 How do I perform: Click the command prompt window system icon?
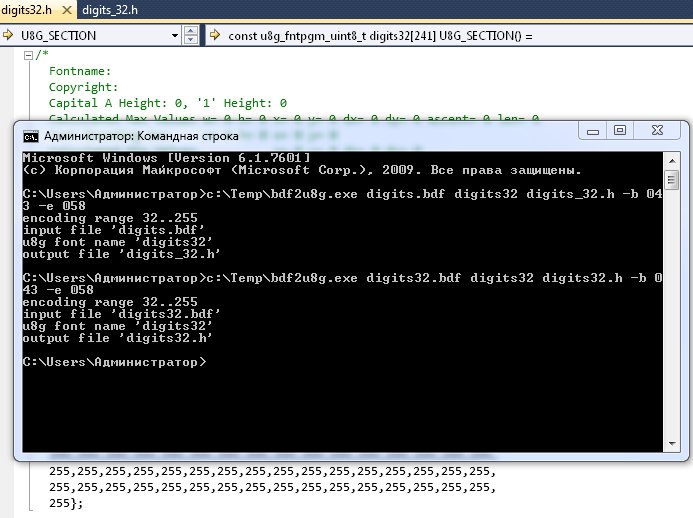tap(31, 136)
